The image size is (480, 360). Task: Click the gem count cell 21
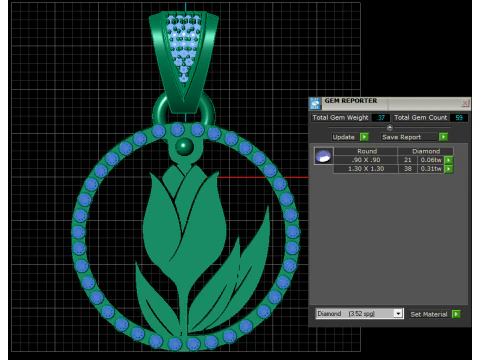coord(408,160)
